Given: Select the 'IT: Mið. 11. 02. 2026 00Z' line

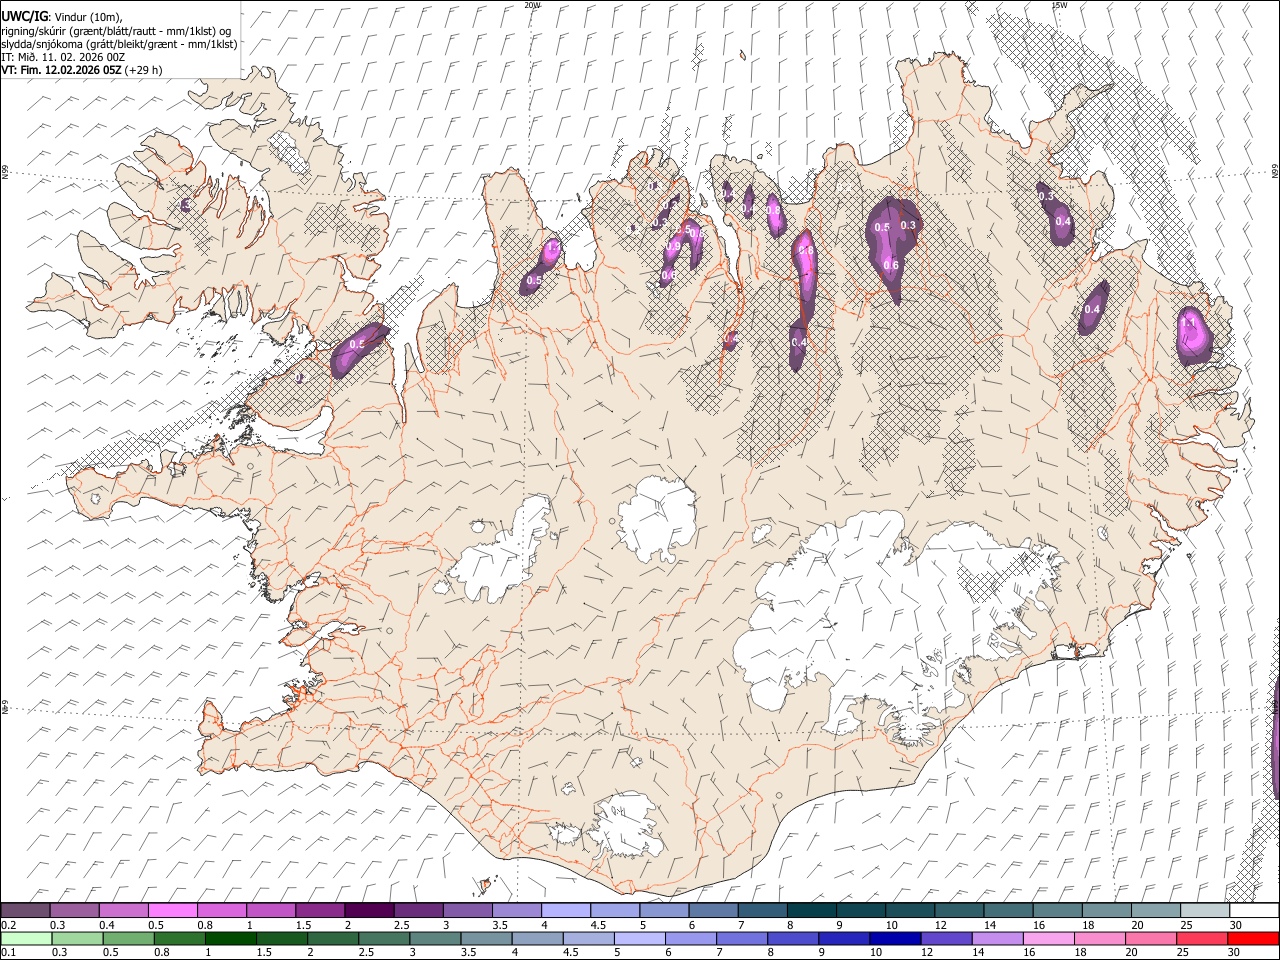Looking at the screenshot, I should [63, 57].
